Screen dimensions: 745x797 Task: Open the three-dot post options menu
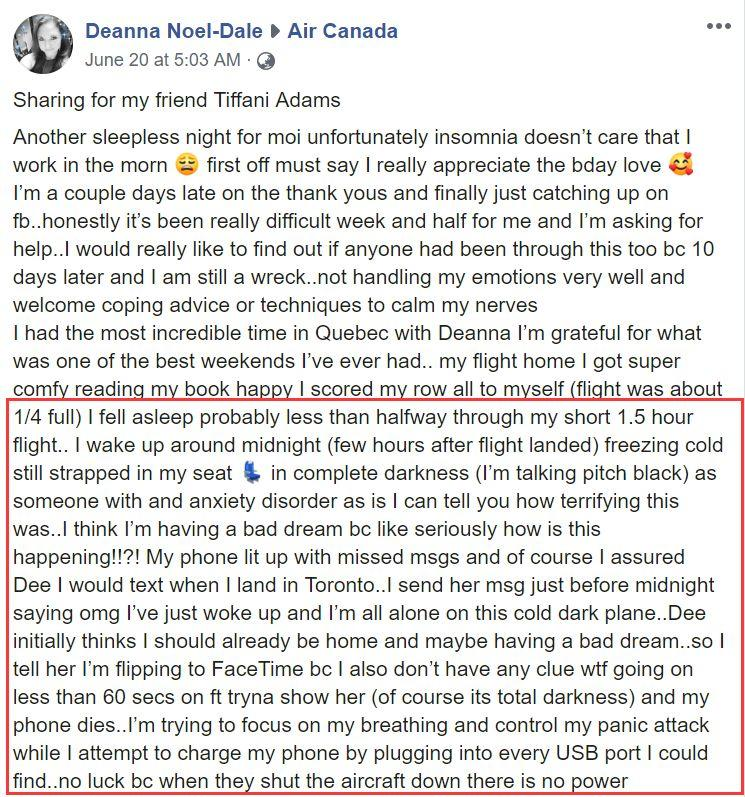719,26
